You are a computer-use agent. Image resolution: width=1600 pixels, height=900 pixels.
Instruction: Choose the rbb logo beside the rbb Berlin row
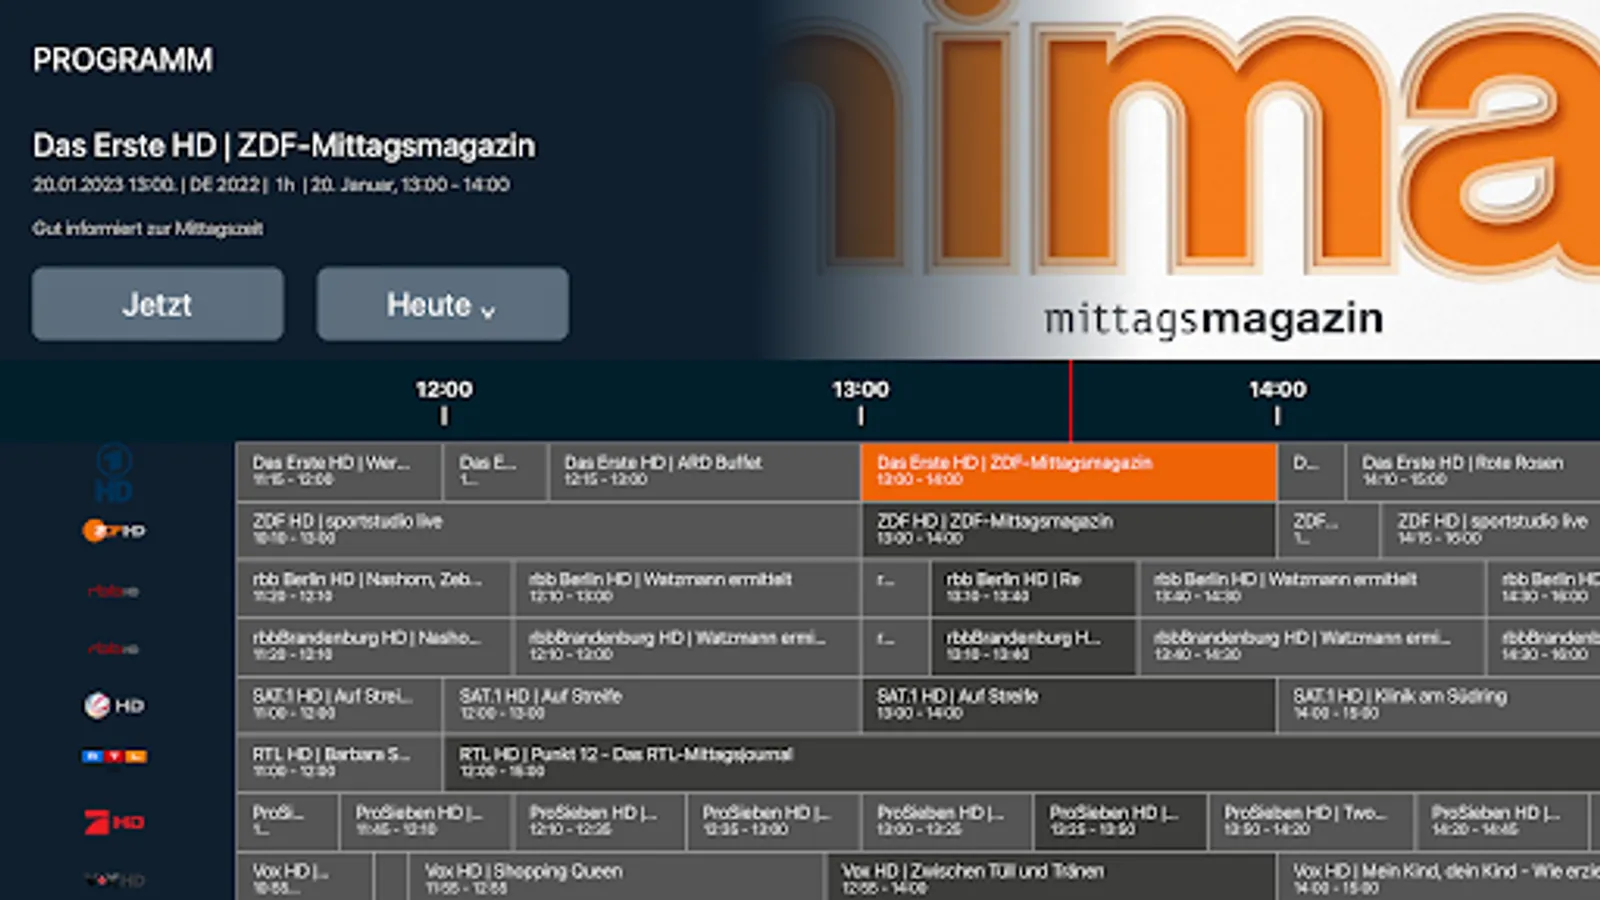click(113, 591)
